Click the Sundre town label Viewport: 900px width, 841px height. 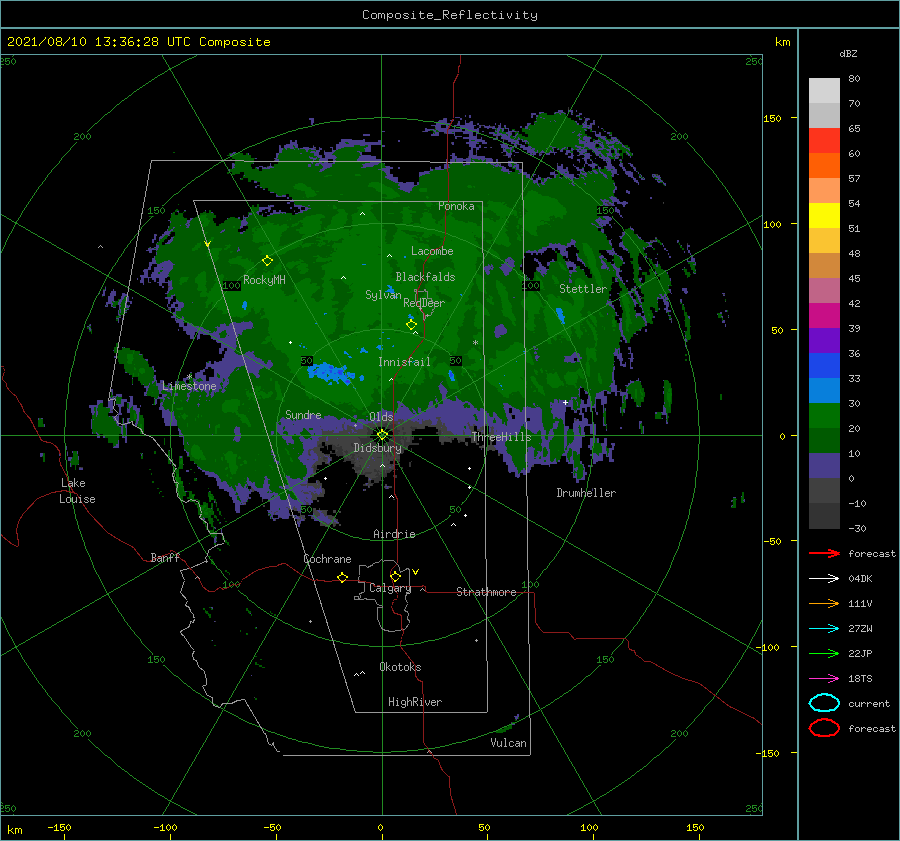(x=303, y=414)
